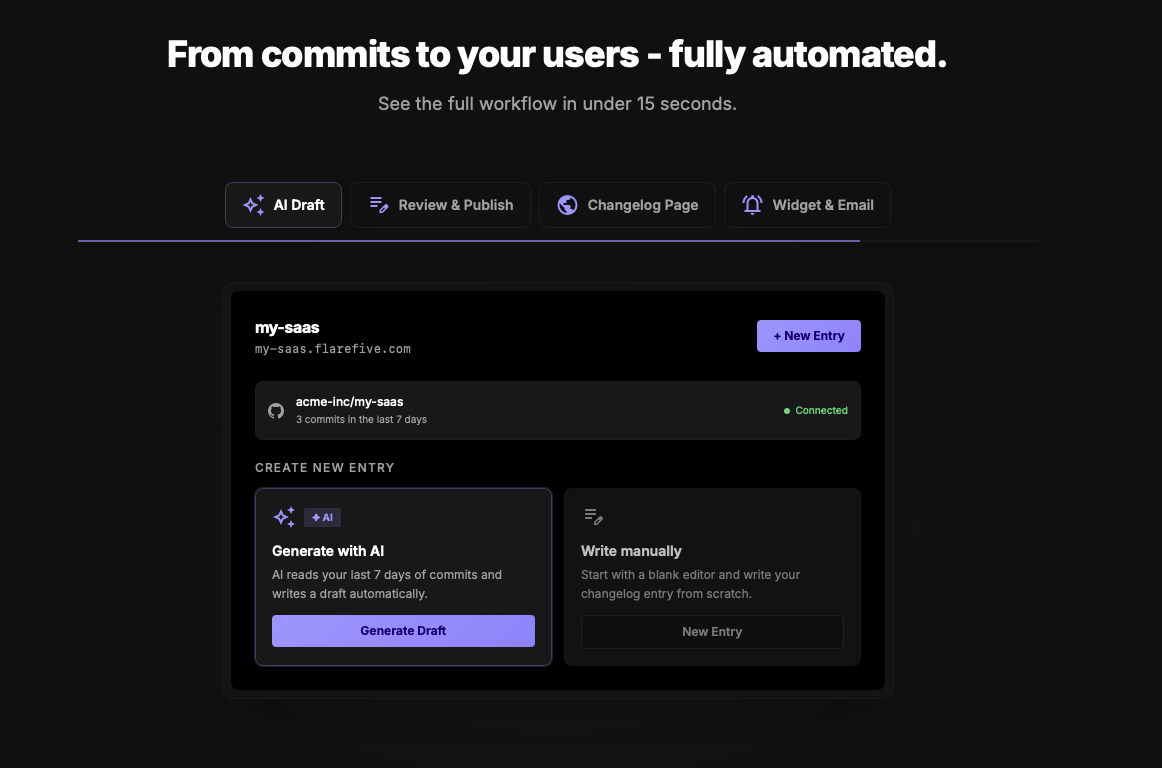Click the GitHub logo next to acme-inc/my-saas
1162x768 pixels.
tap(276, 411)
